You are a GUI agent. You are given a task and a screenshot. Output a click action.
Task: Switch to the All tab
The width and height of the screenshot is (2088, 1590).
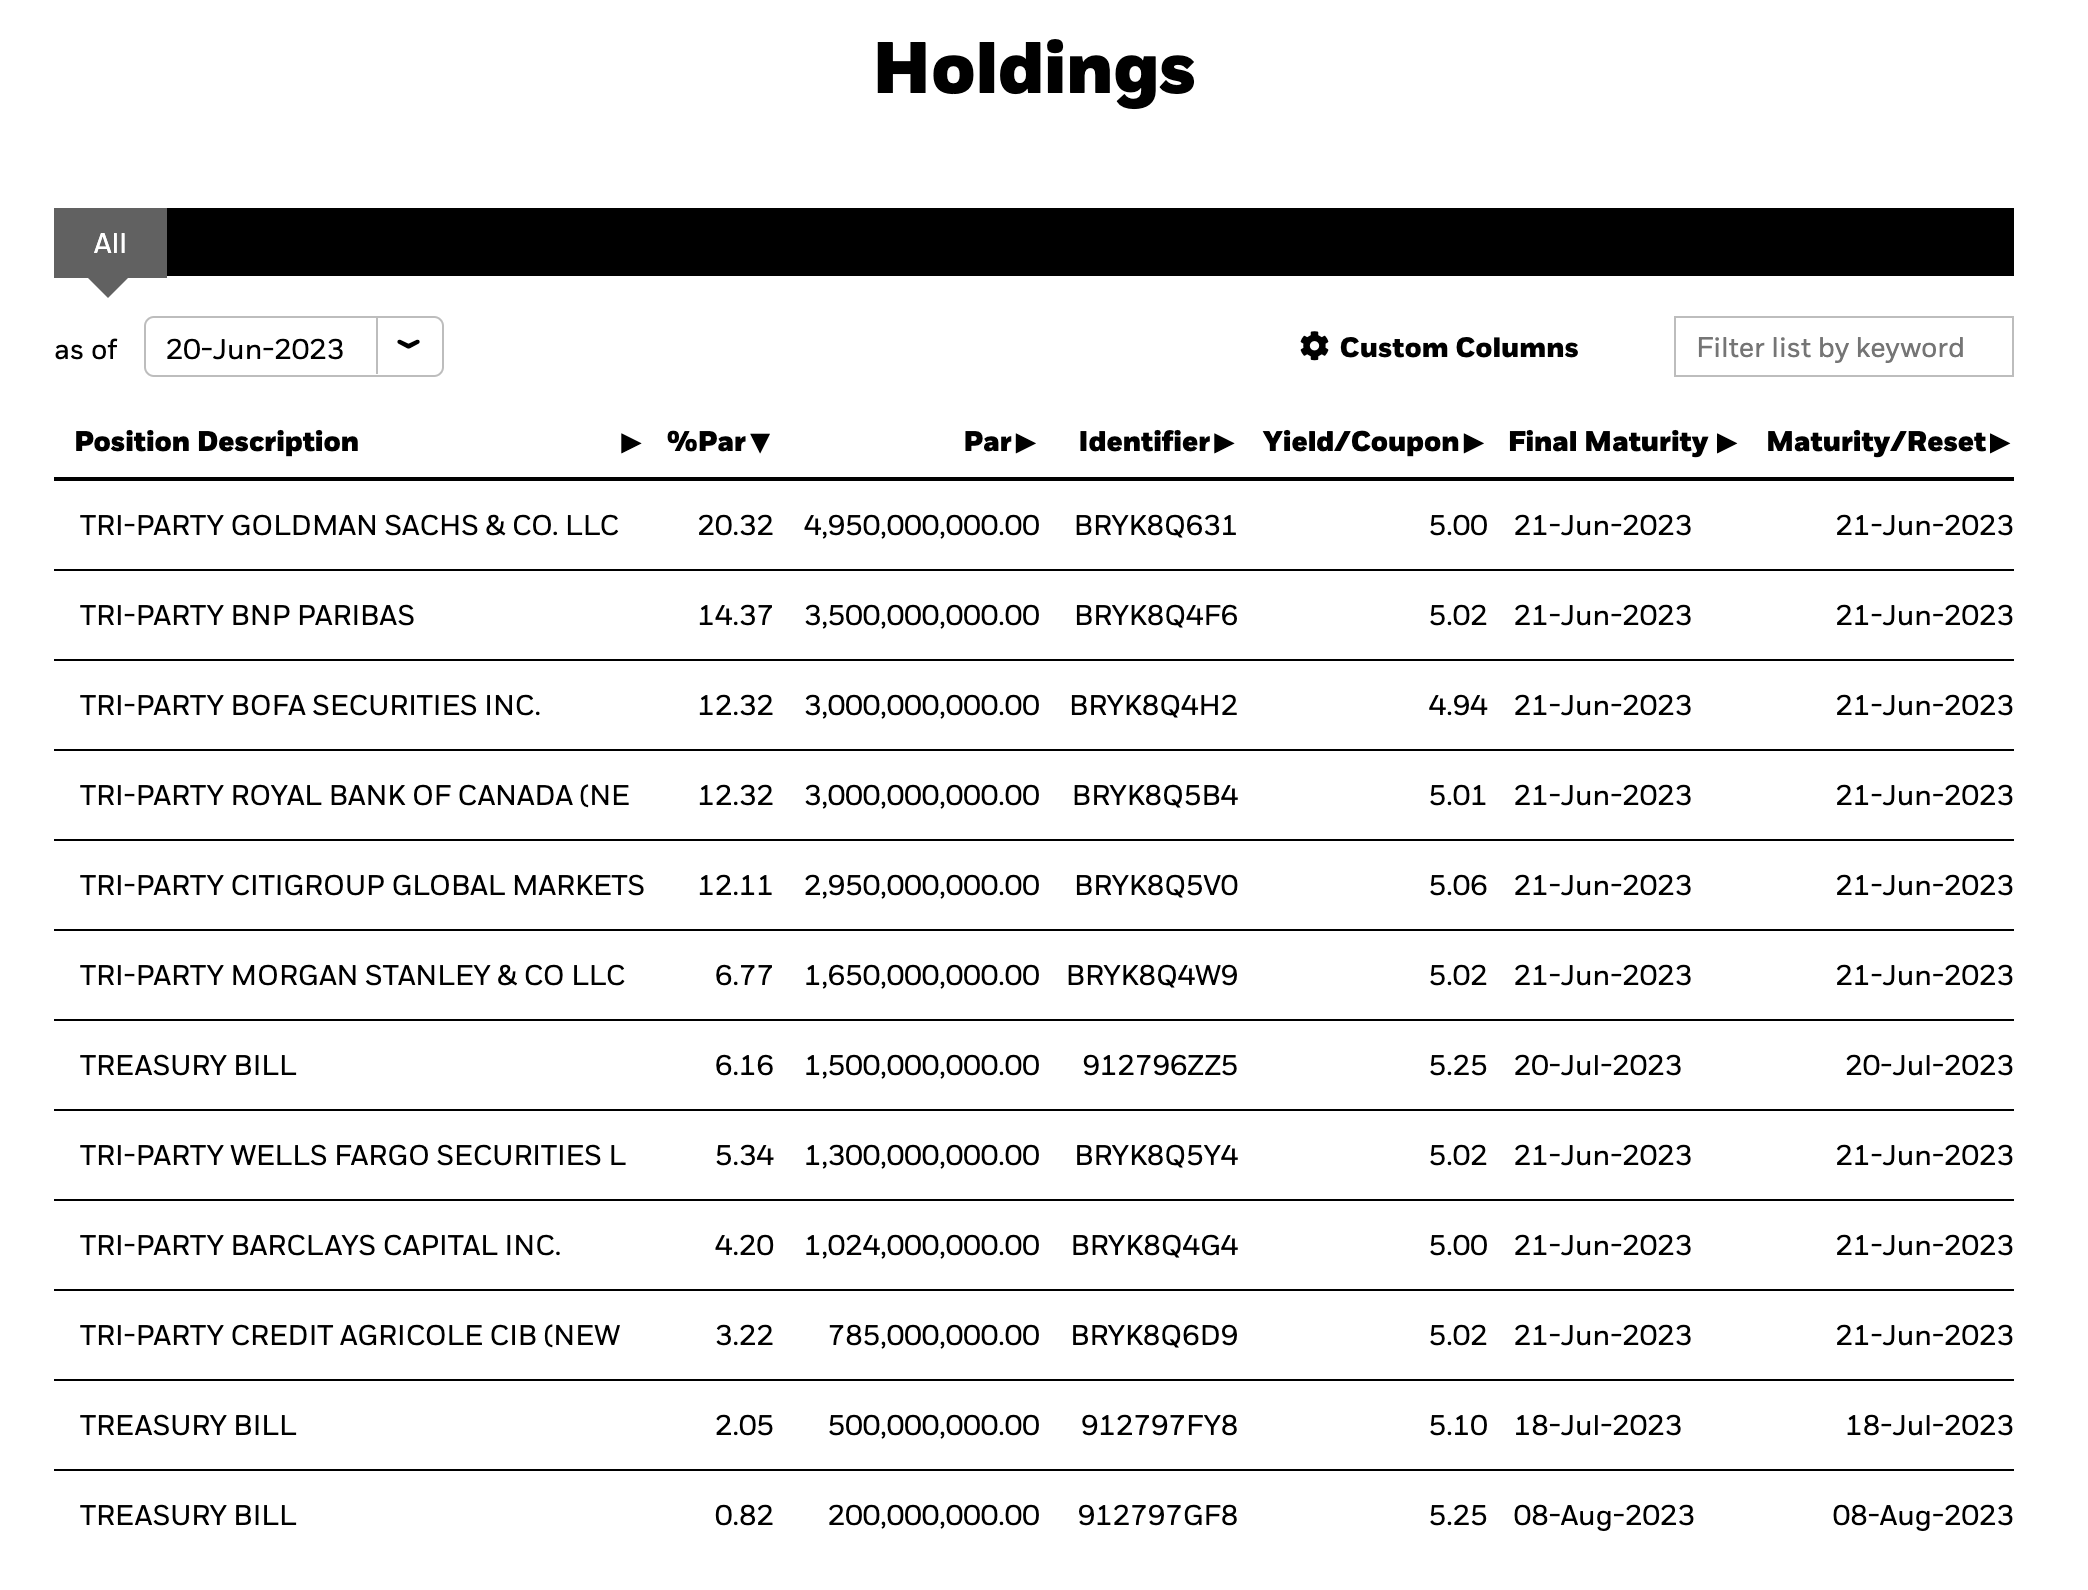click(x=110, y=243)
